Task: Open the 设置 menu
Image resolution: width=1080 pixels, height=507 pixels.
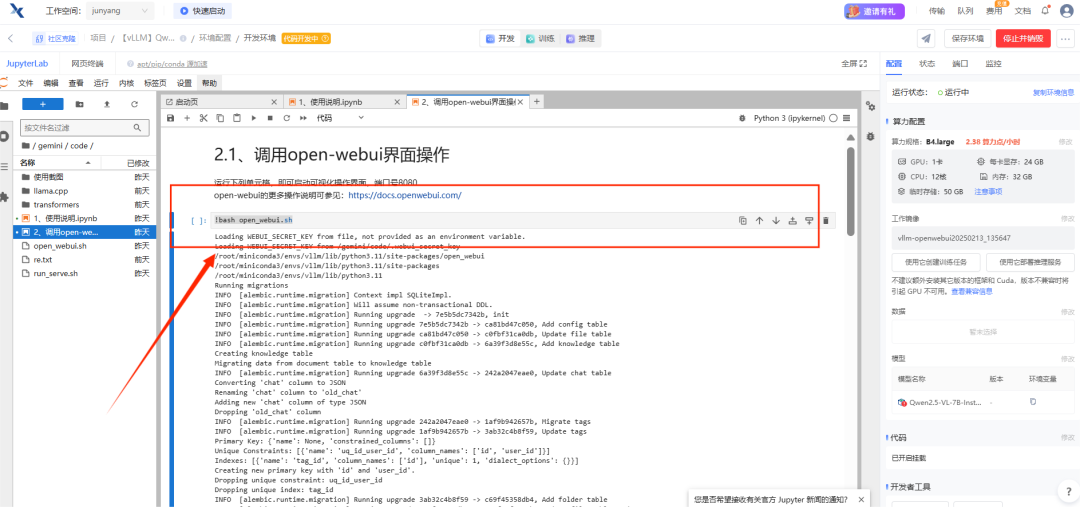Action: point(184,83)
